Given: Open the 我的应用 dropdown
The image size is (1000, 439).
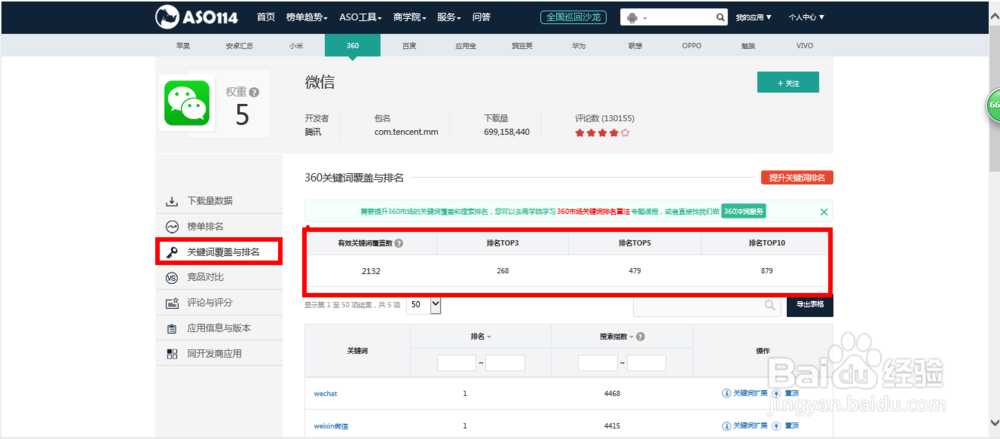Looking at the screenshot, I should tap(753, 18).
